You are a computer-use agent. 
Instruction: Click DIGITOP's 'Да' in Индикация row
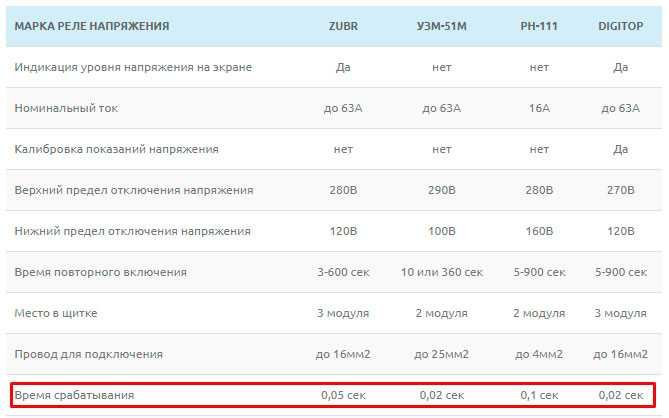pyautogui.click(x=620, y=67)
